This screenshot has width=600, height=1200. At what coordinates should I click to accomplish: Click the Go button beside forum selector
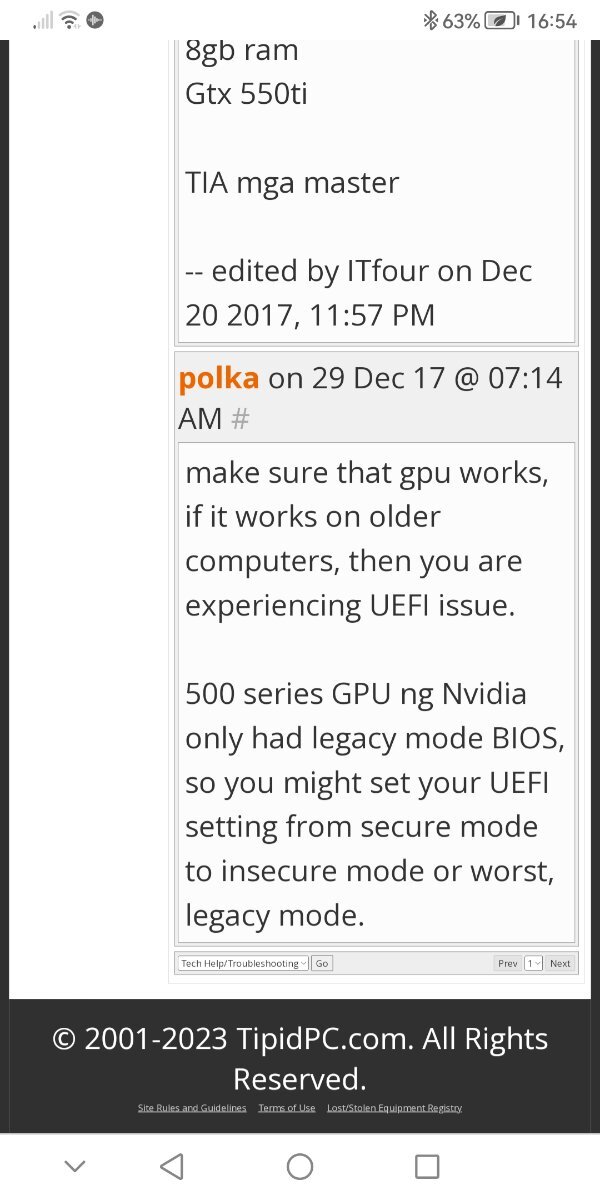click(322, 963)
